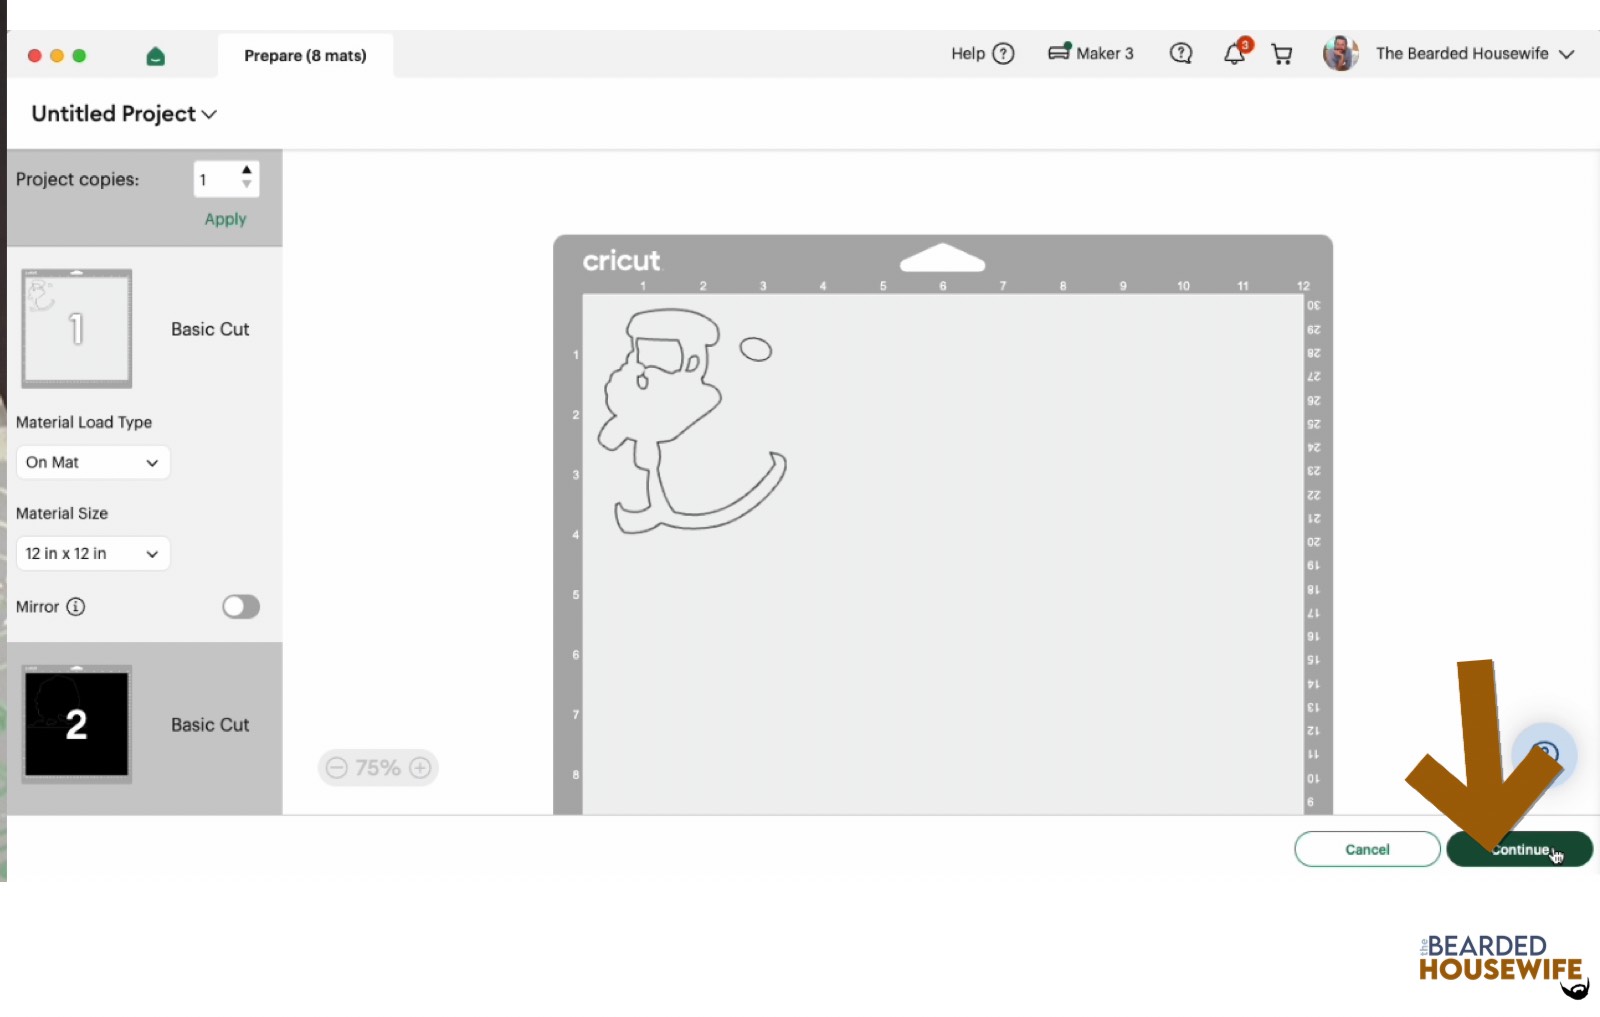
Task: Click Apply for project copies
Action: click(x=225, y=219)
